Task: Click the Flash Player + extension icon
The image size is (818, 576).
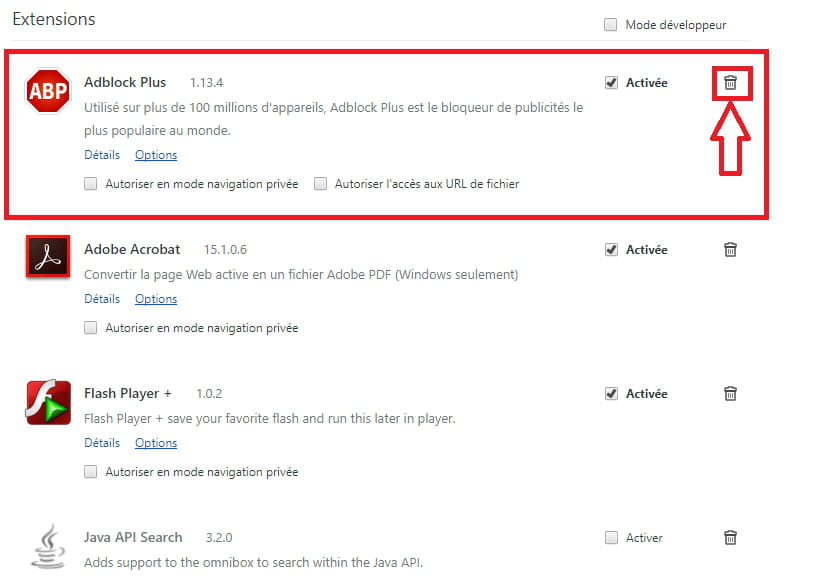Action: (47, 402)
